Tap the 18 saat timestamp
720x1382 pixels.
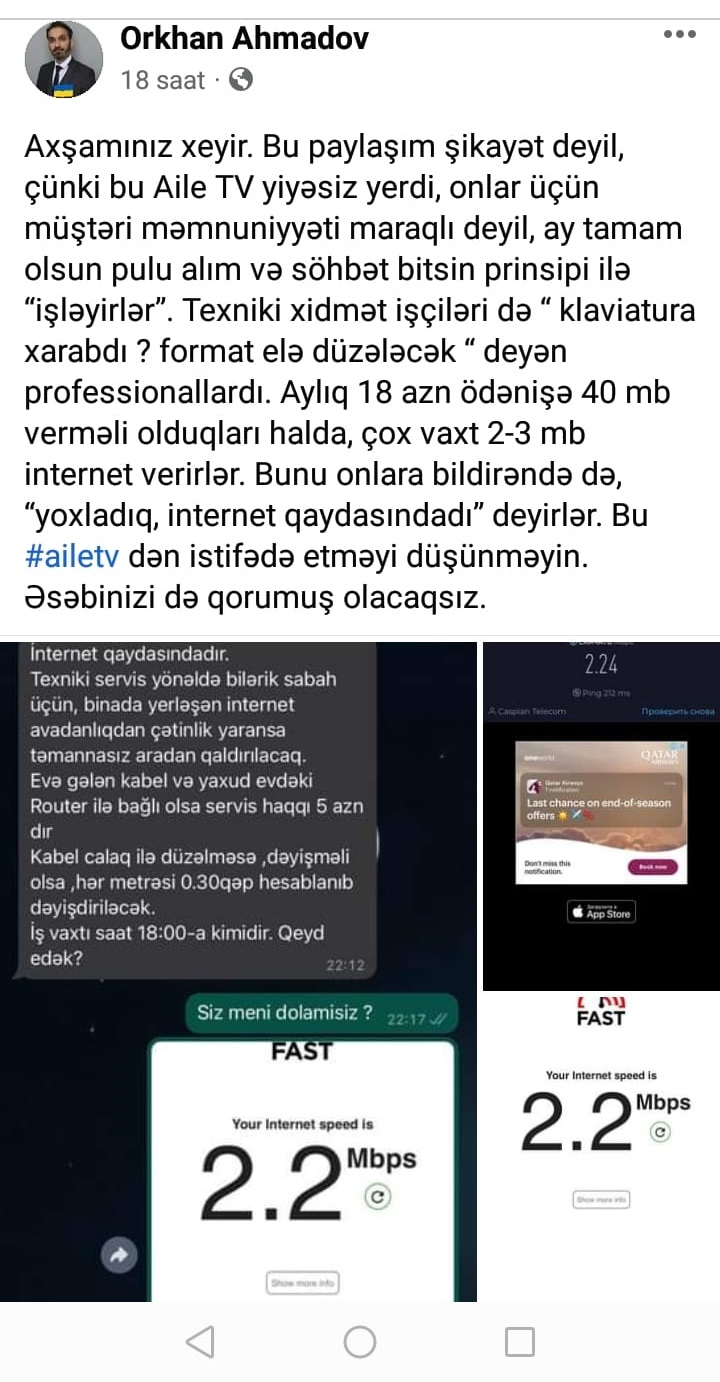(162, 80)
